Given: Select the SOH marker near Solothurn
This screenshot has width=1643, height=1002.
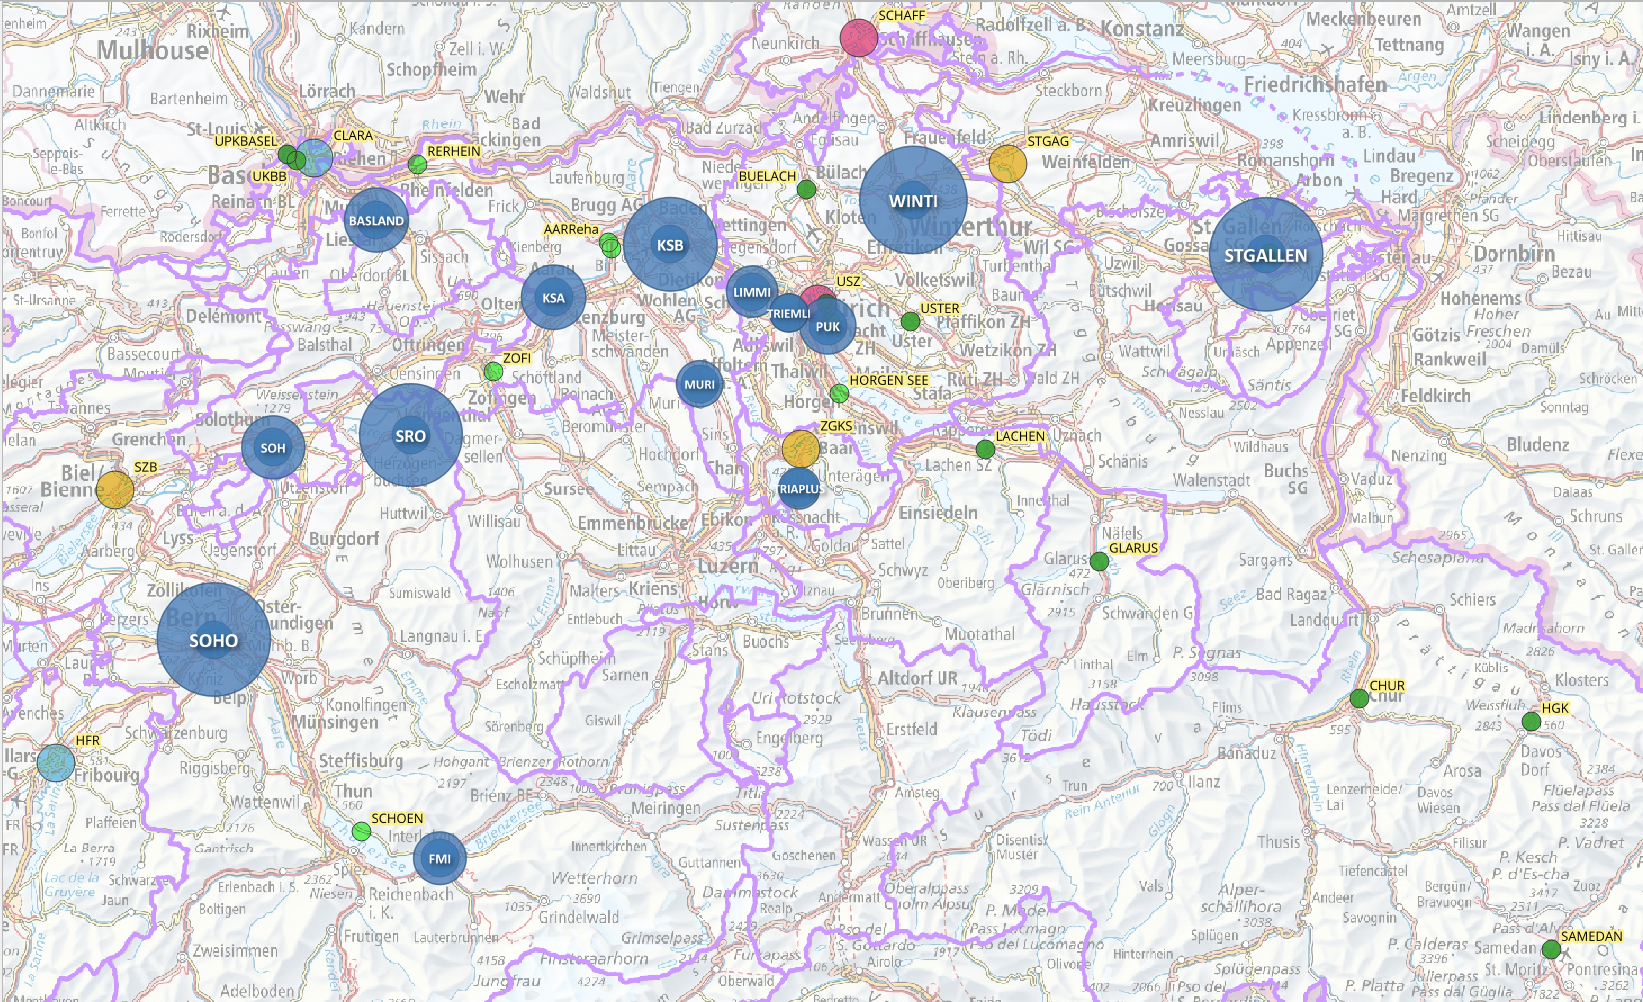Looking at the screenshot, I should [x=273, y=448].
